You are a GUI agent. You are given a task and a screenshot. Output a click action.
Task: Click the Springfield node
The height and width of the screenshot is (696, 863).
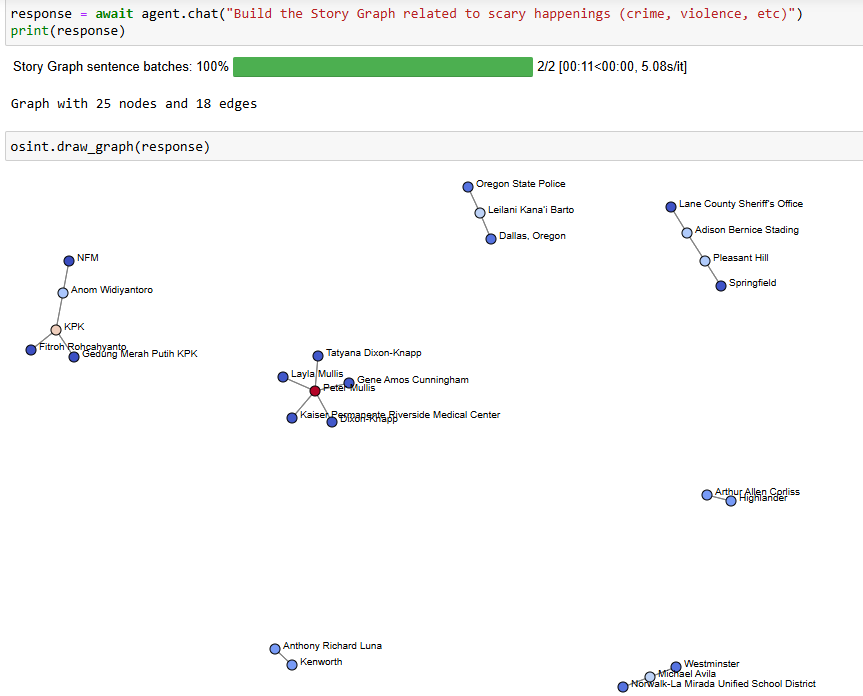point(721,286)
